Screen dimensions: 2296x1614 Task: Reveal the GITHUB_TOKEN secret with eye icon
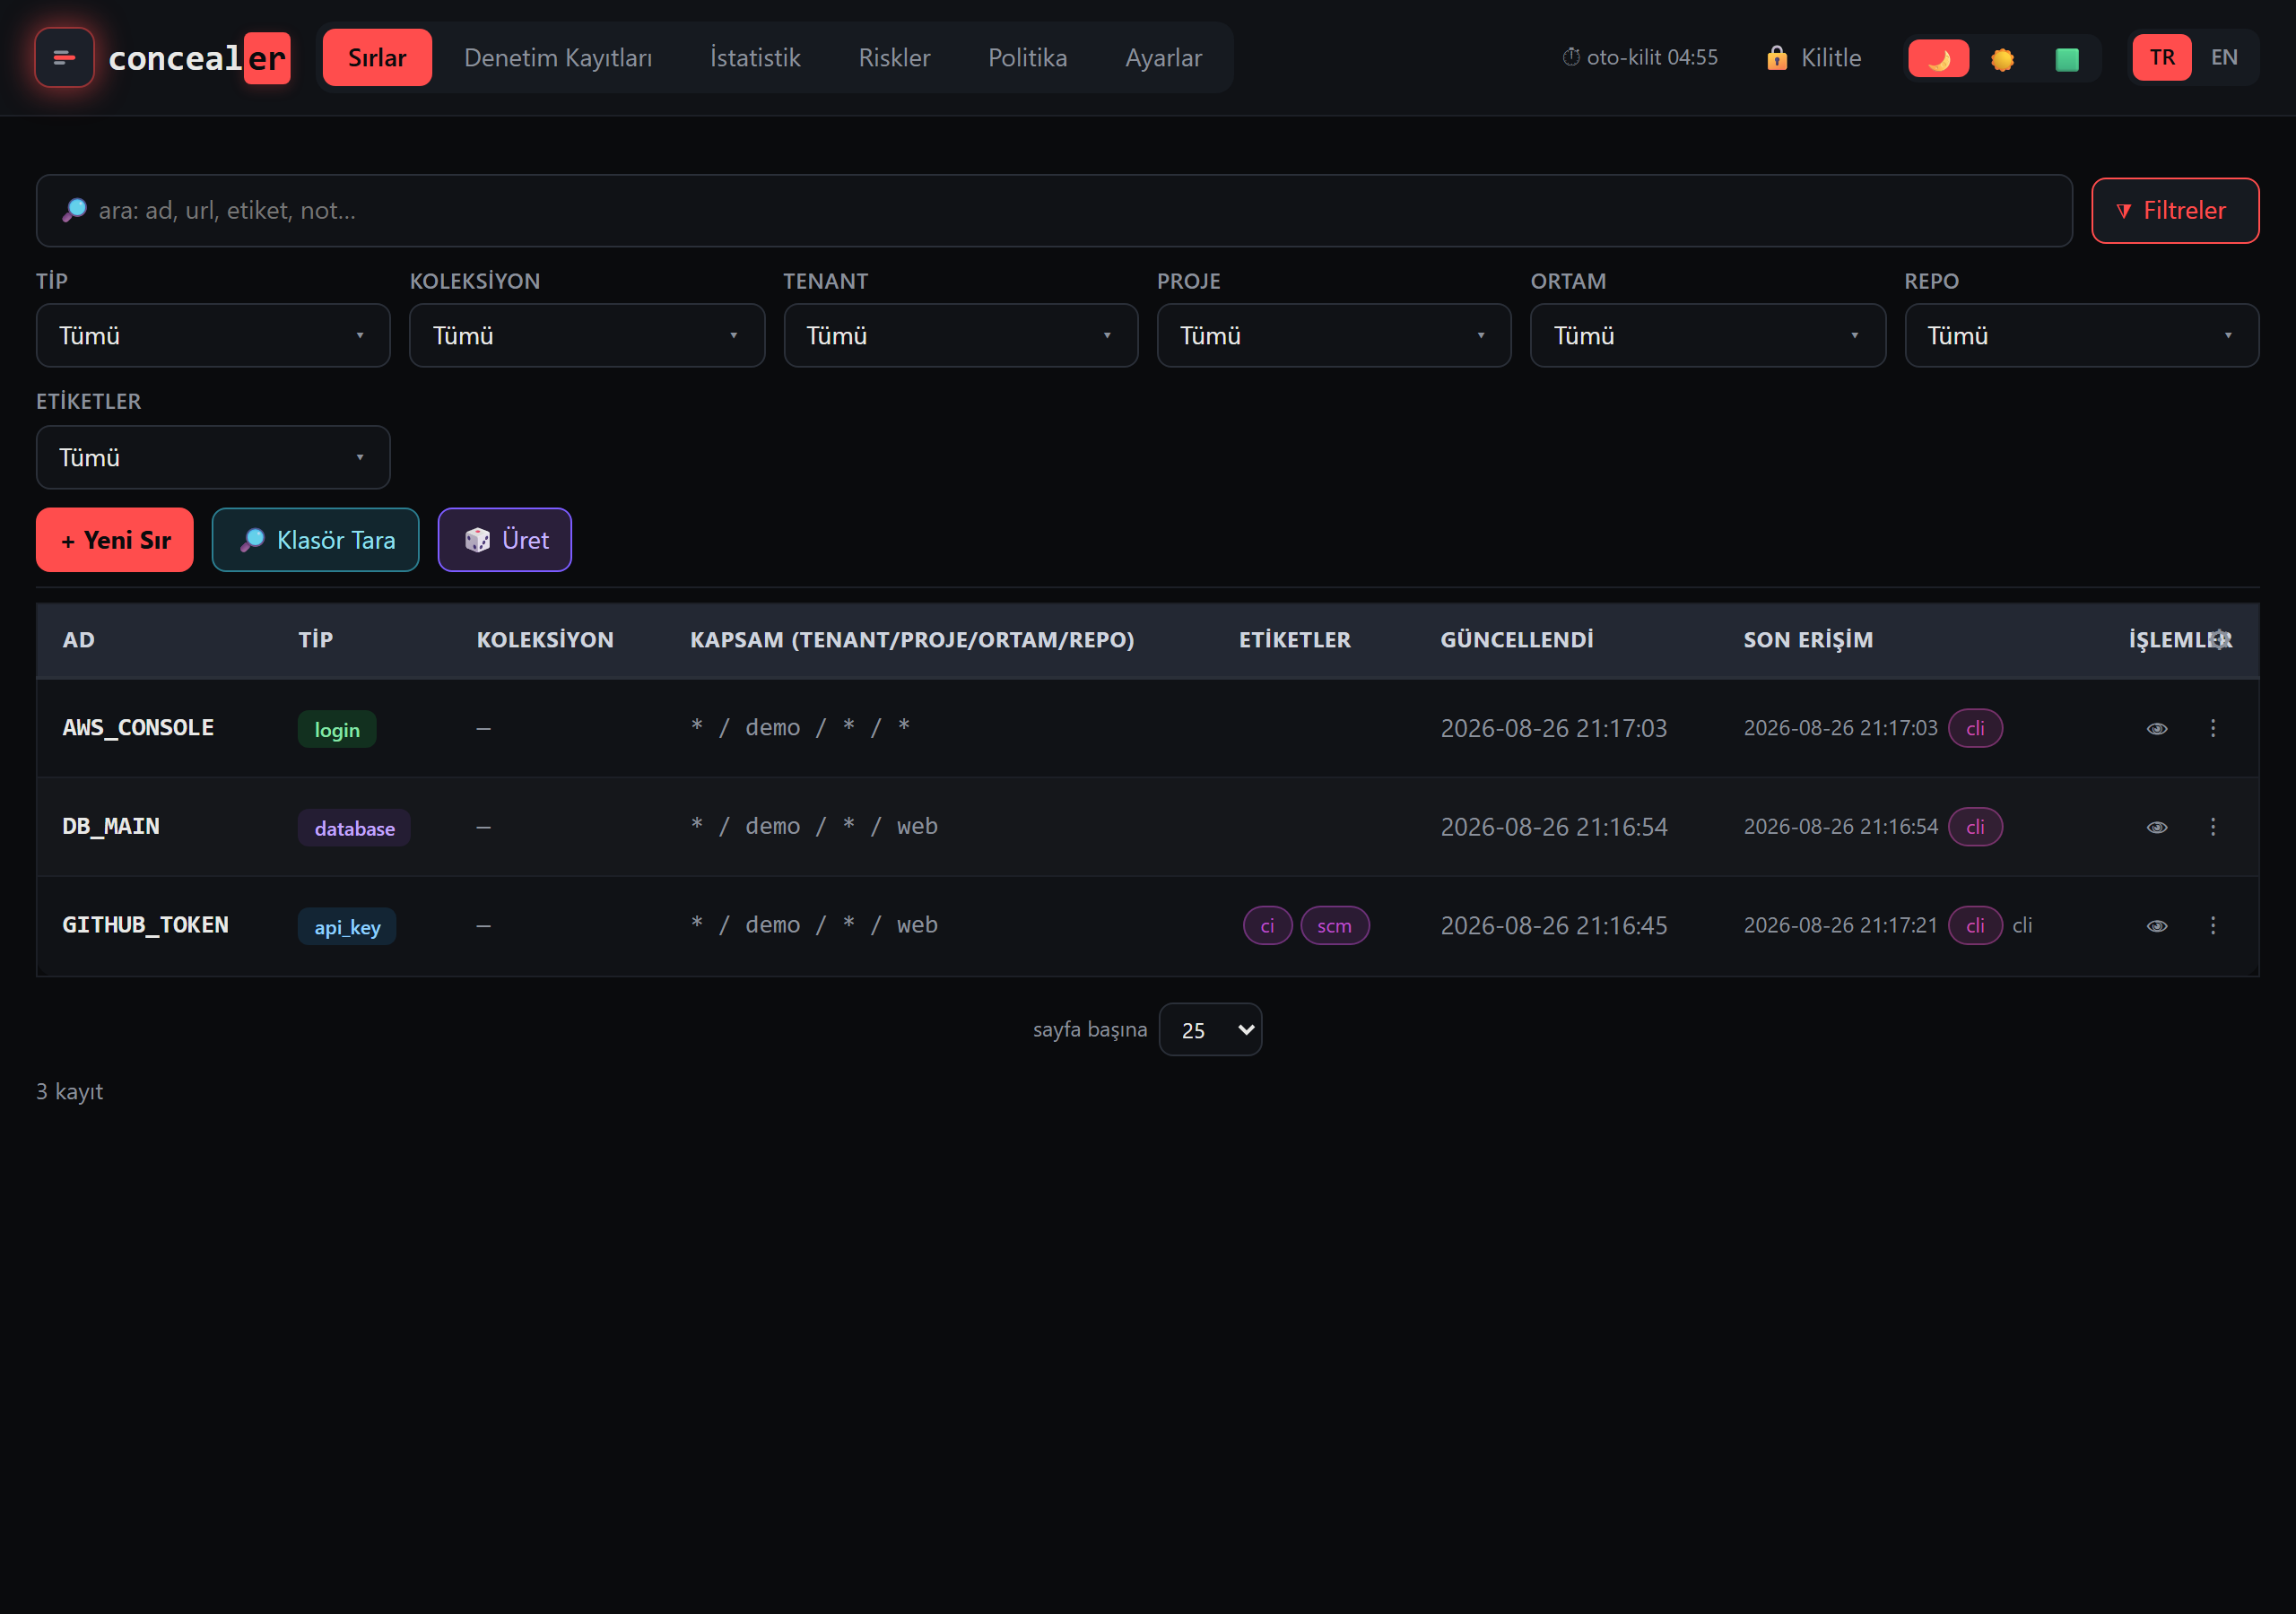click(x=2157, y=927)
